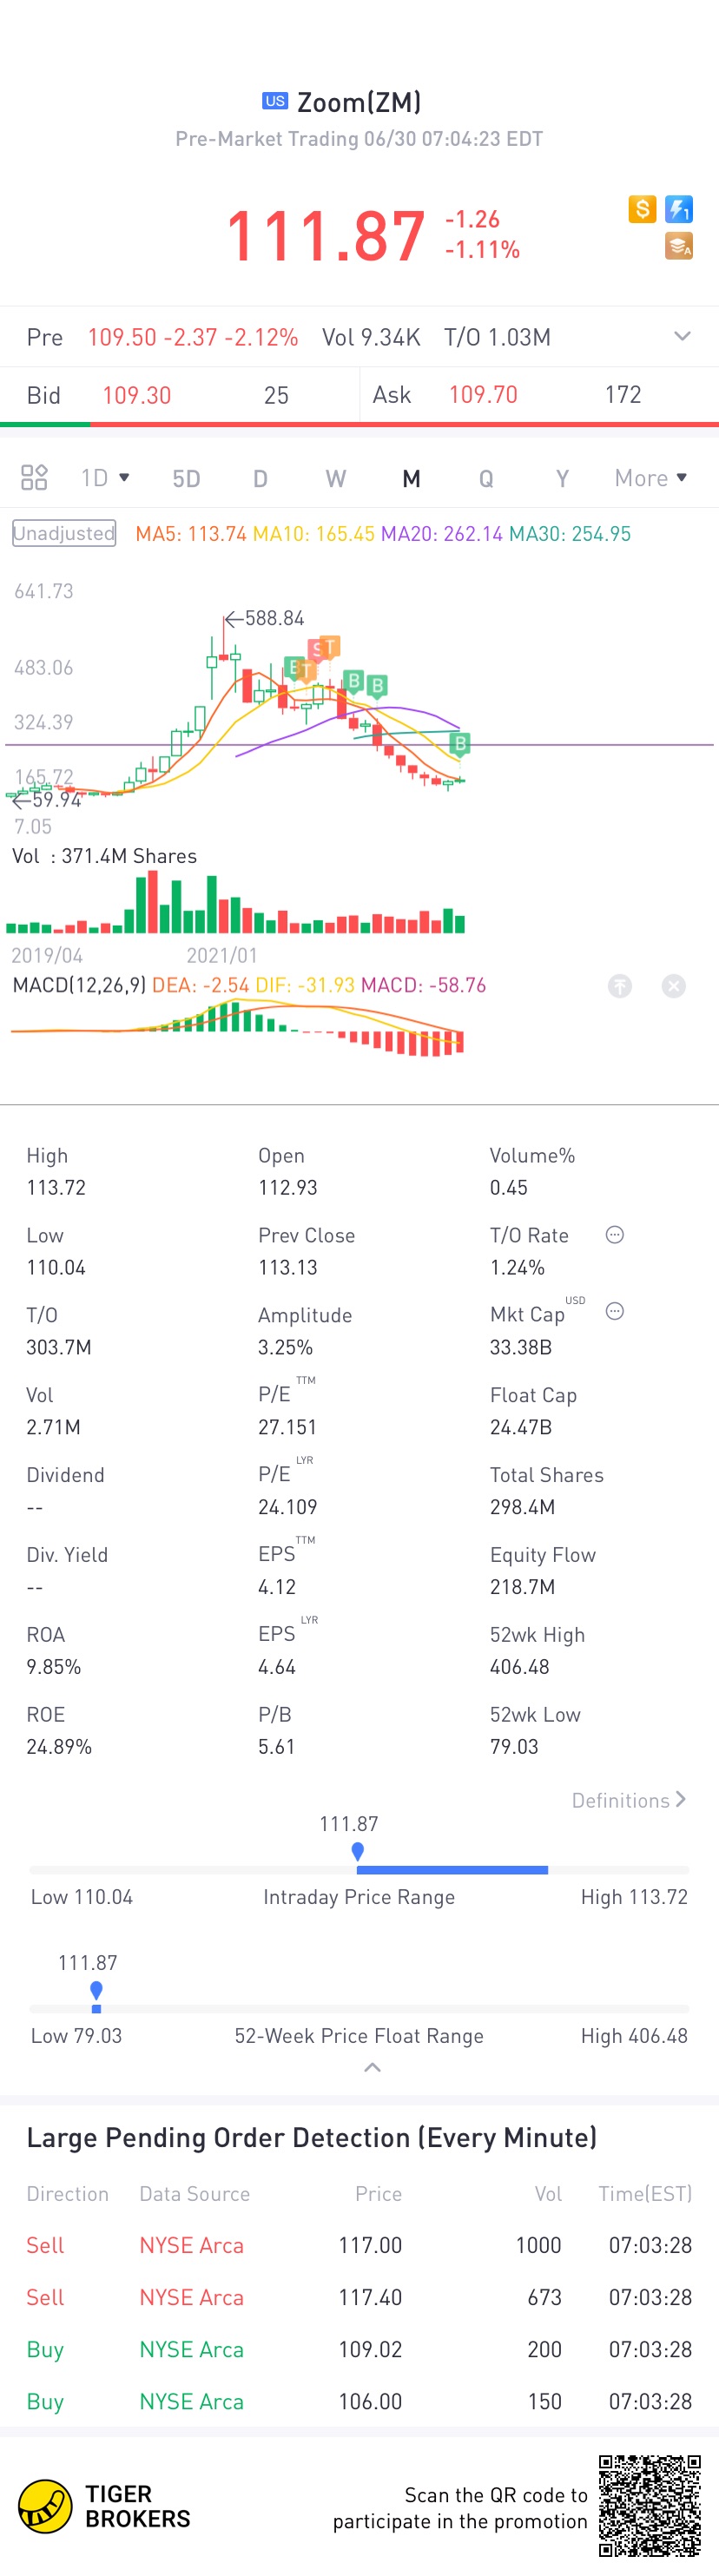The width and height of the screenshot is (719, 2576).
Task: Open the More timeframes dropdown
Action: coord(651,478)
